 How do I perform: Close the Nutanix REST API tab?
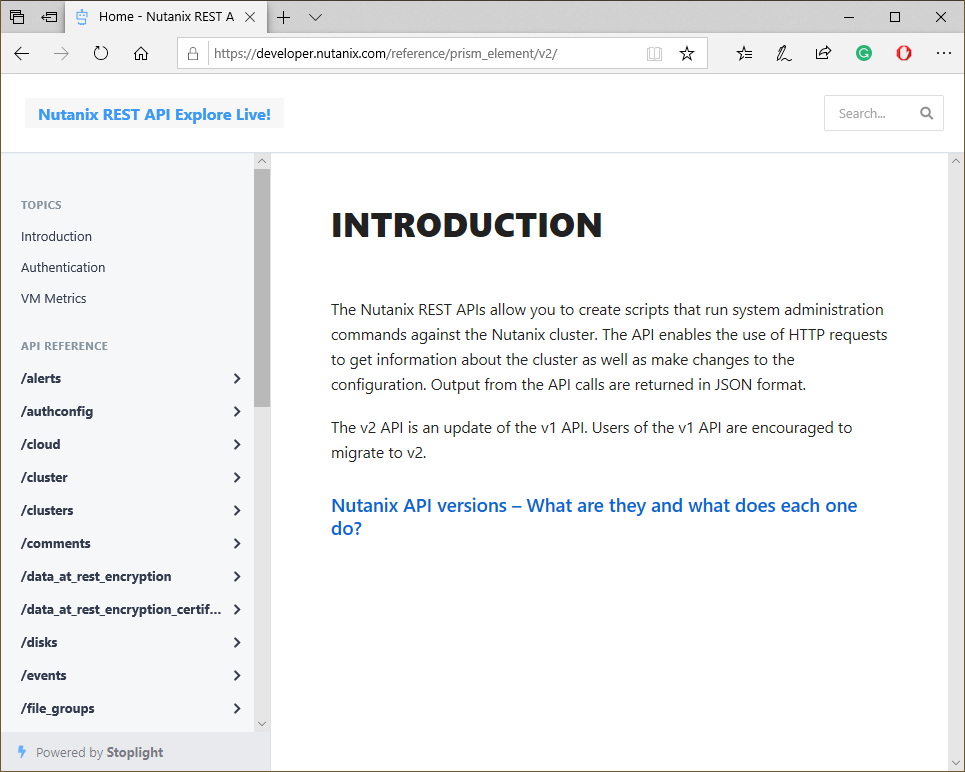click(x=250, y=17)
